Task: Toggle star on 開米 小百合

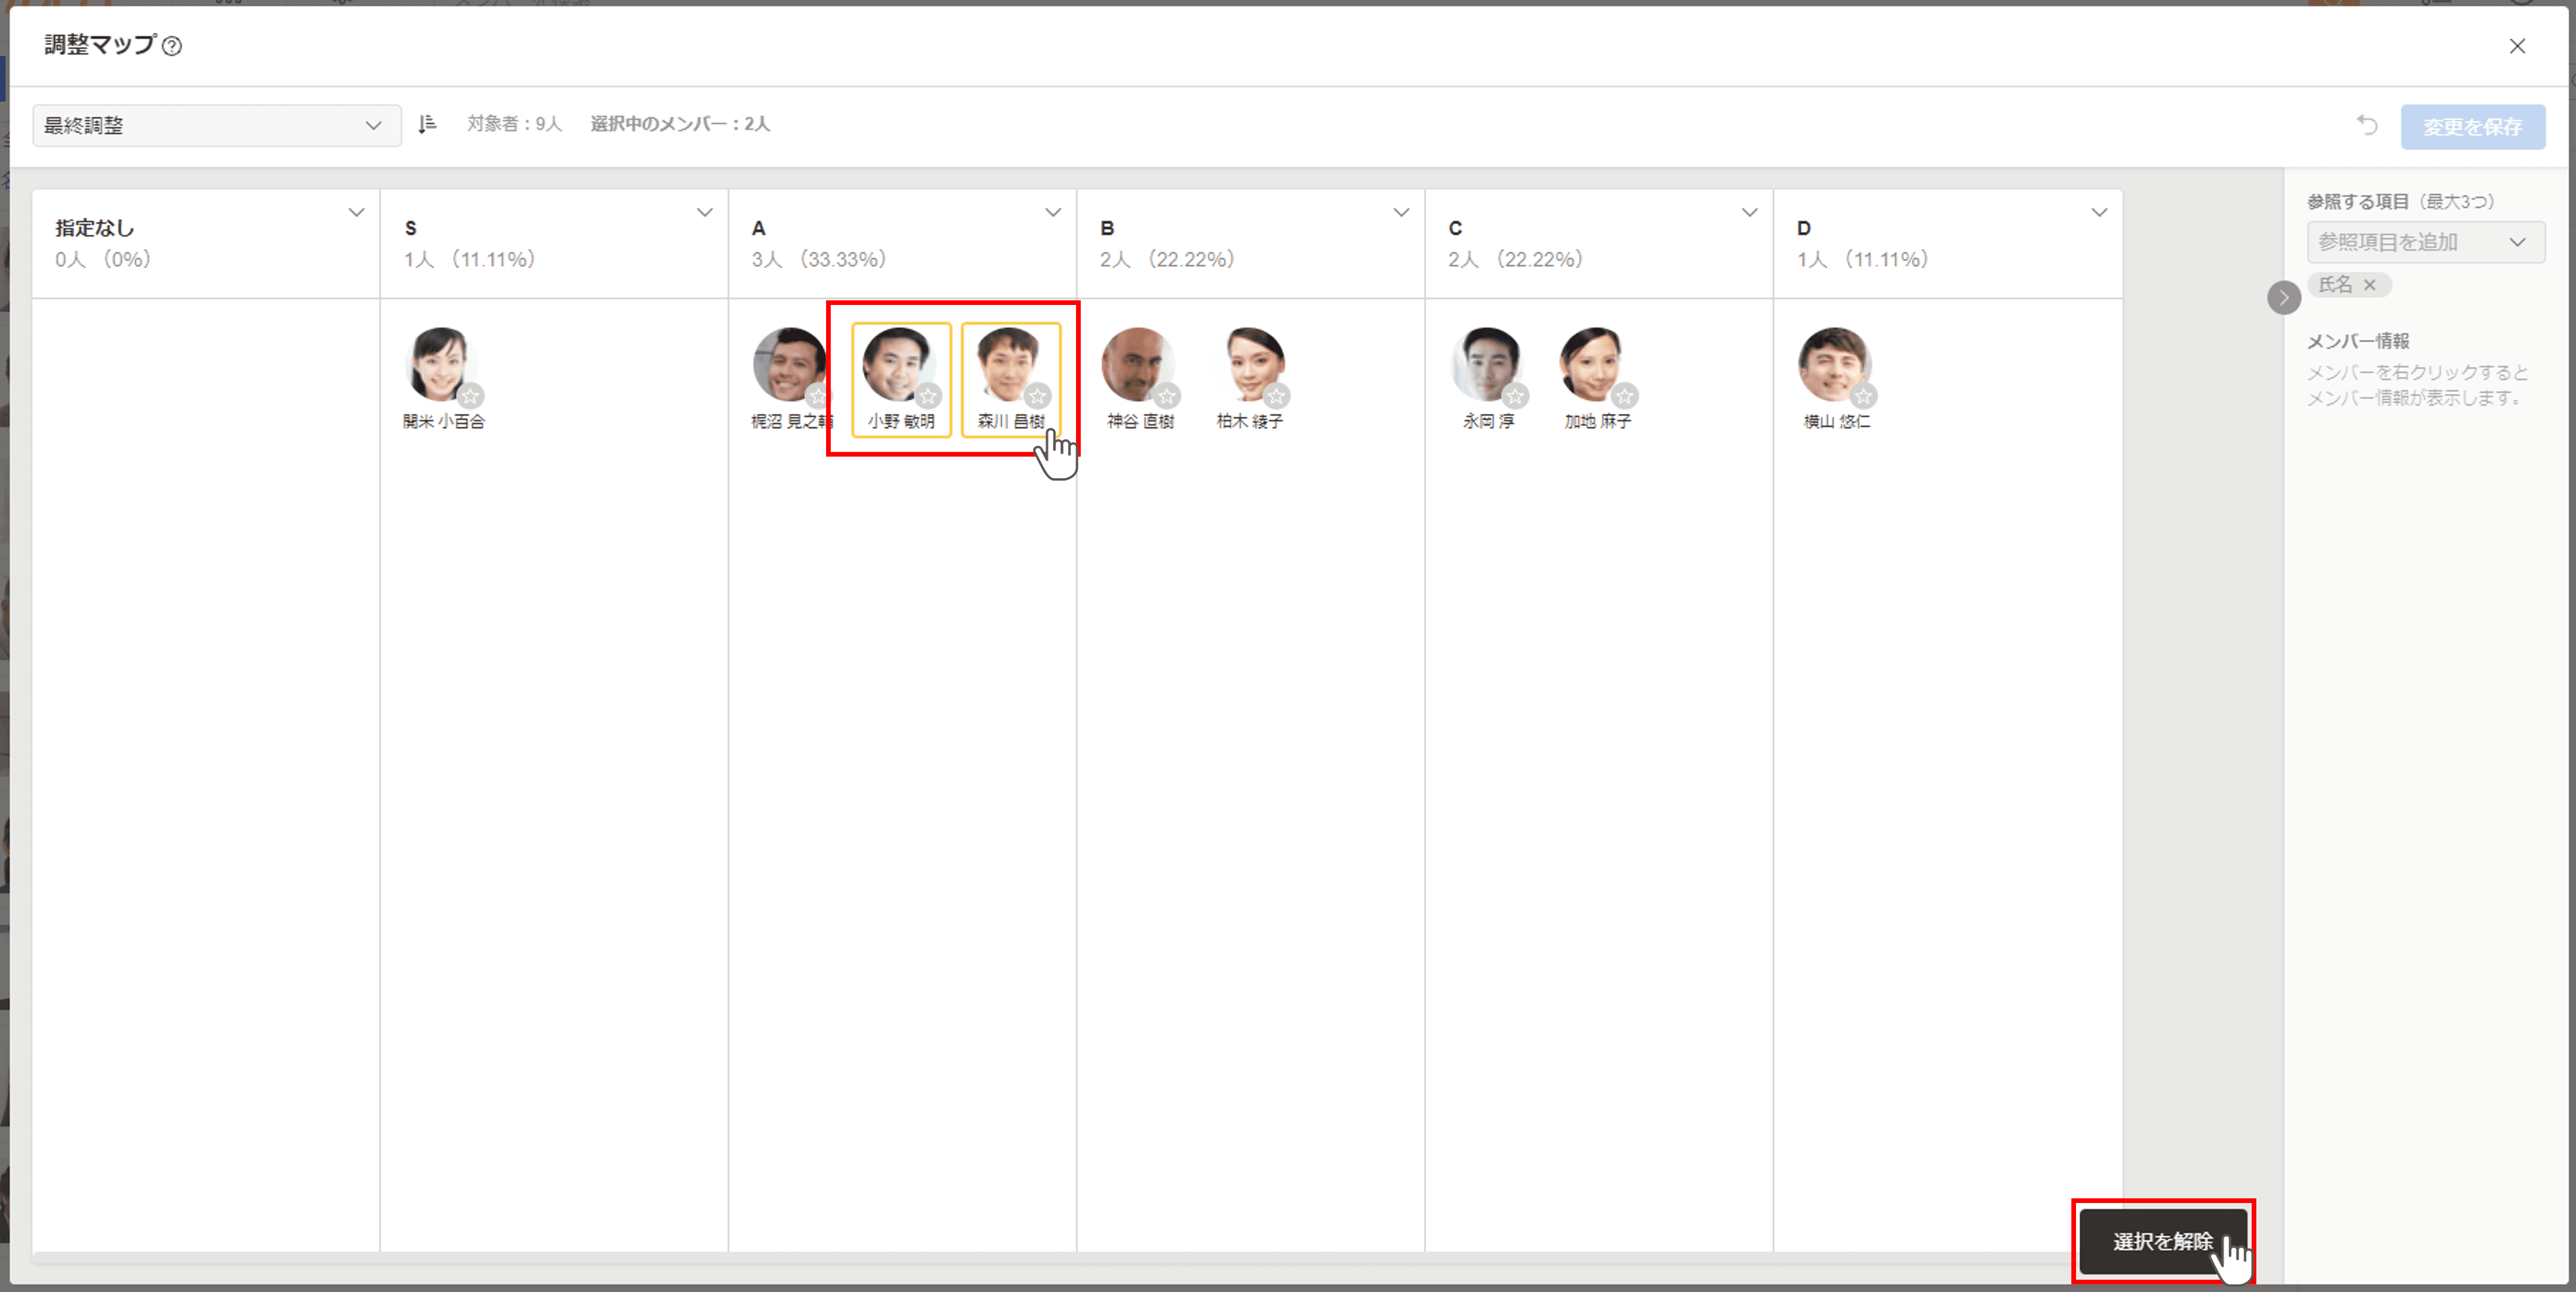Action: (x=471, y=396)
